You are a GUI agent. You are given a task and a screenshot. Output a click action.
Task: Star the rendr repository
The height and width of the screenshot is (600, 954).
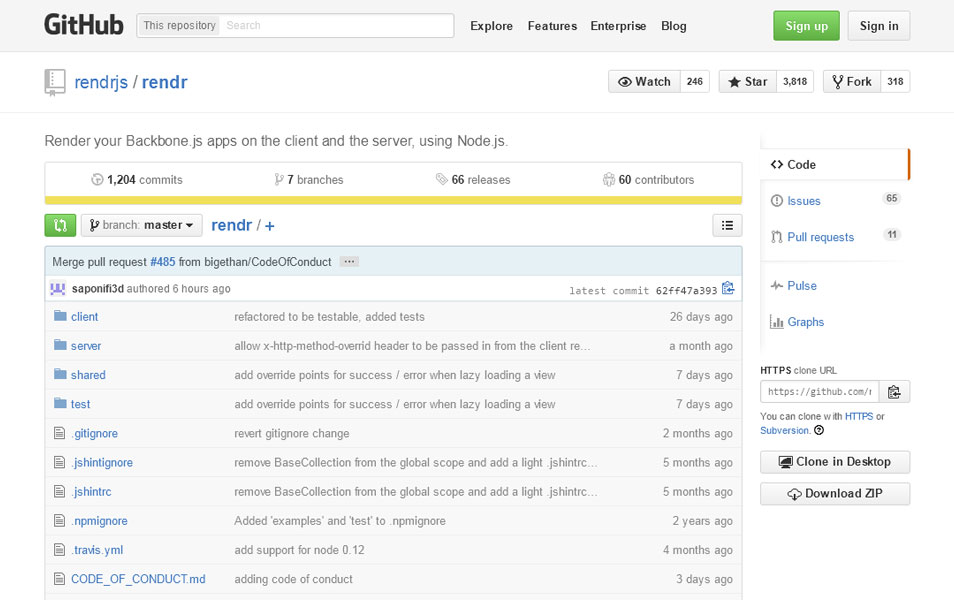click(748, 82)
